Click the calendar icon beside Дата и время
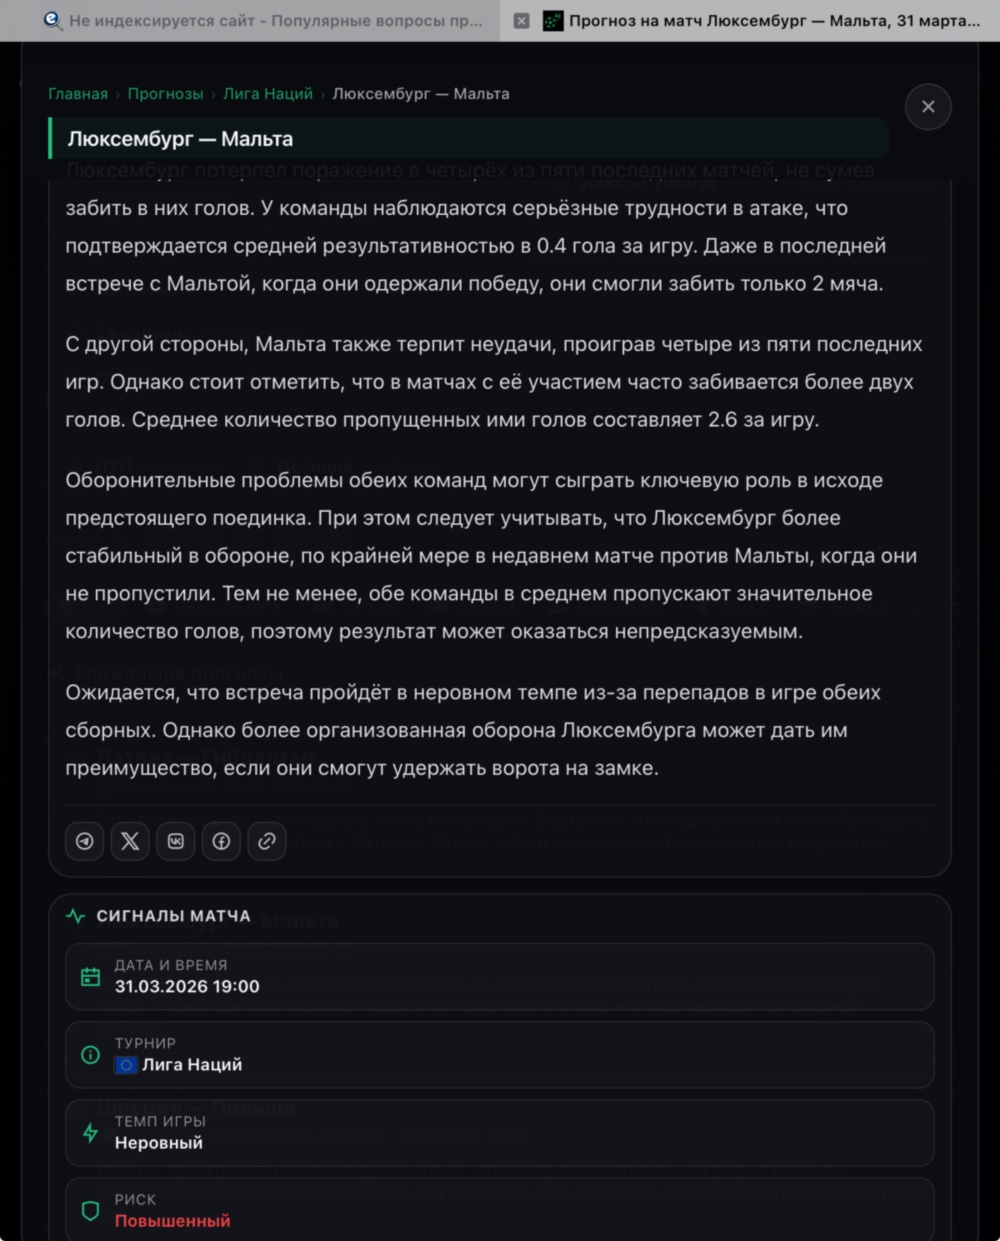This screenshot has width=1000, height=1241. 90,976
